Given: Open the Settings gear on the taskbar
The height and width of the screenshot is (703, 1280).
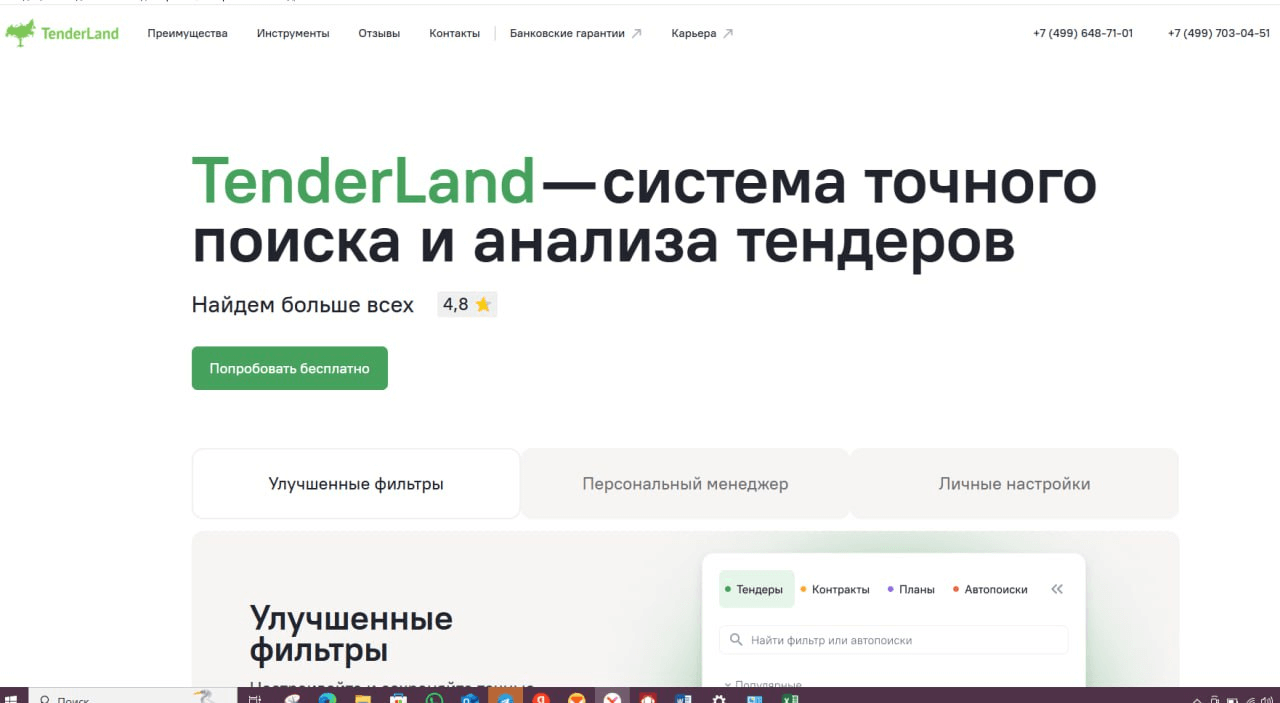Looking at the screenshot, I should coord(719,698).
